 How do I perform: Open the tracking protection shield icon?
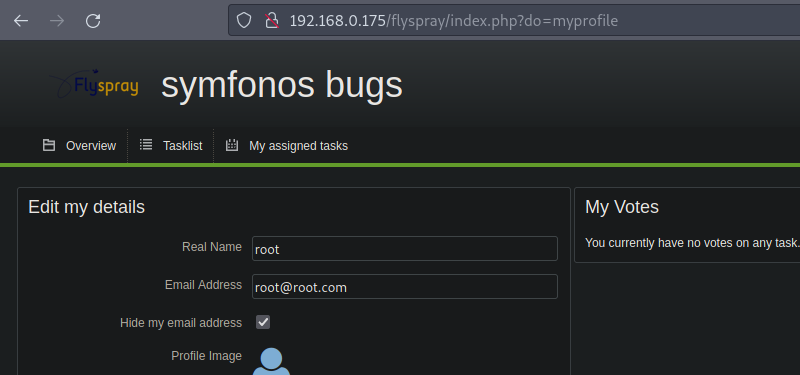coord(244,20)
